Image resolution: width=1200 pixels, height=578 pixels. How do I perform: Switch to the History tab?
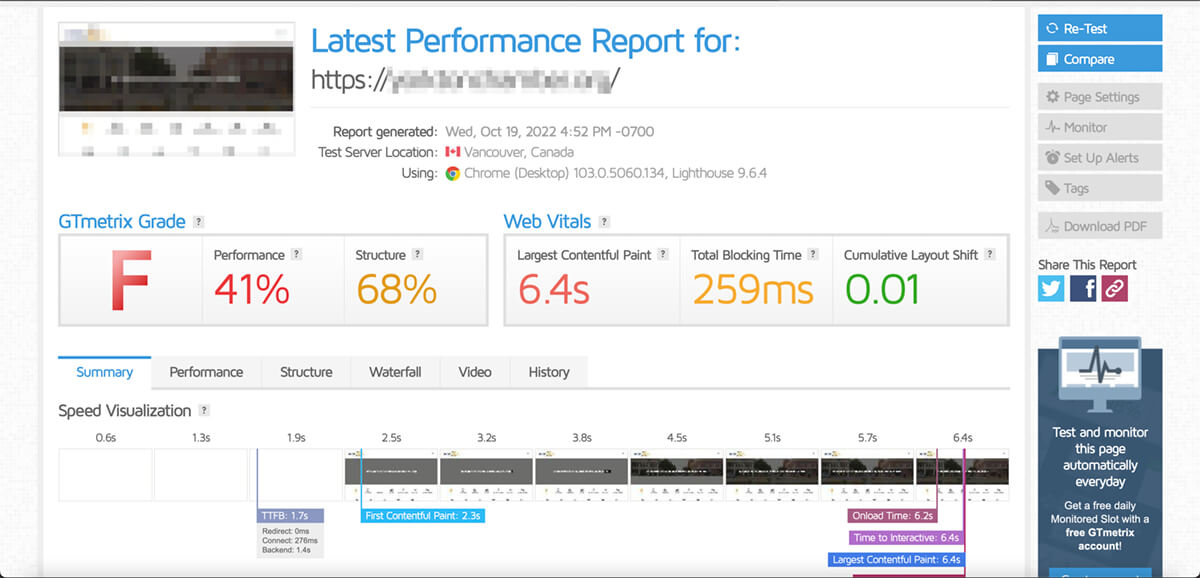pos(549,372)
